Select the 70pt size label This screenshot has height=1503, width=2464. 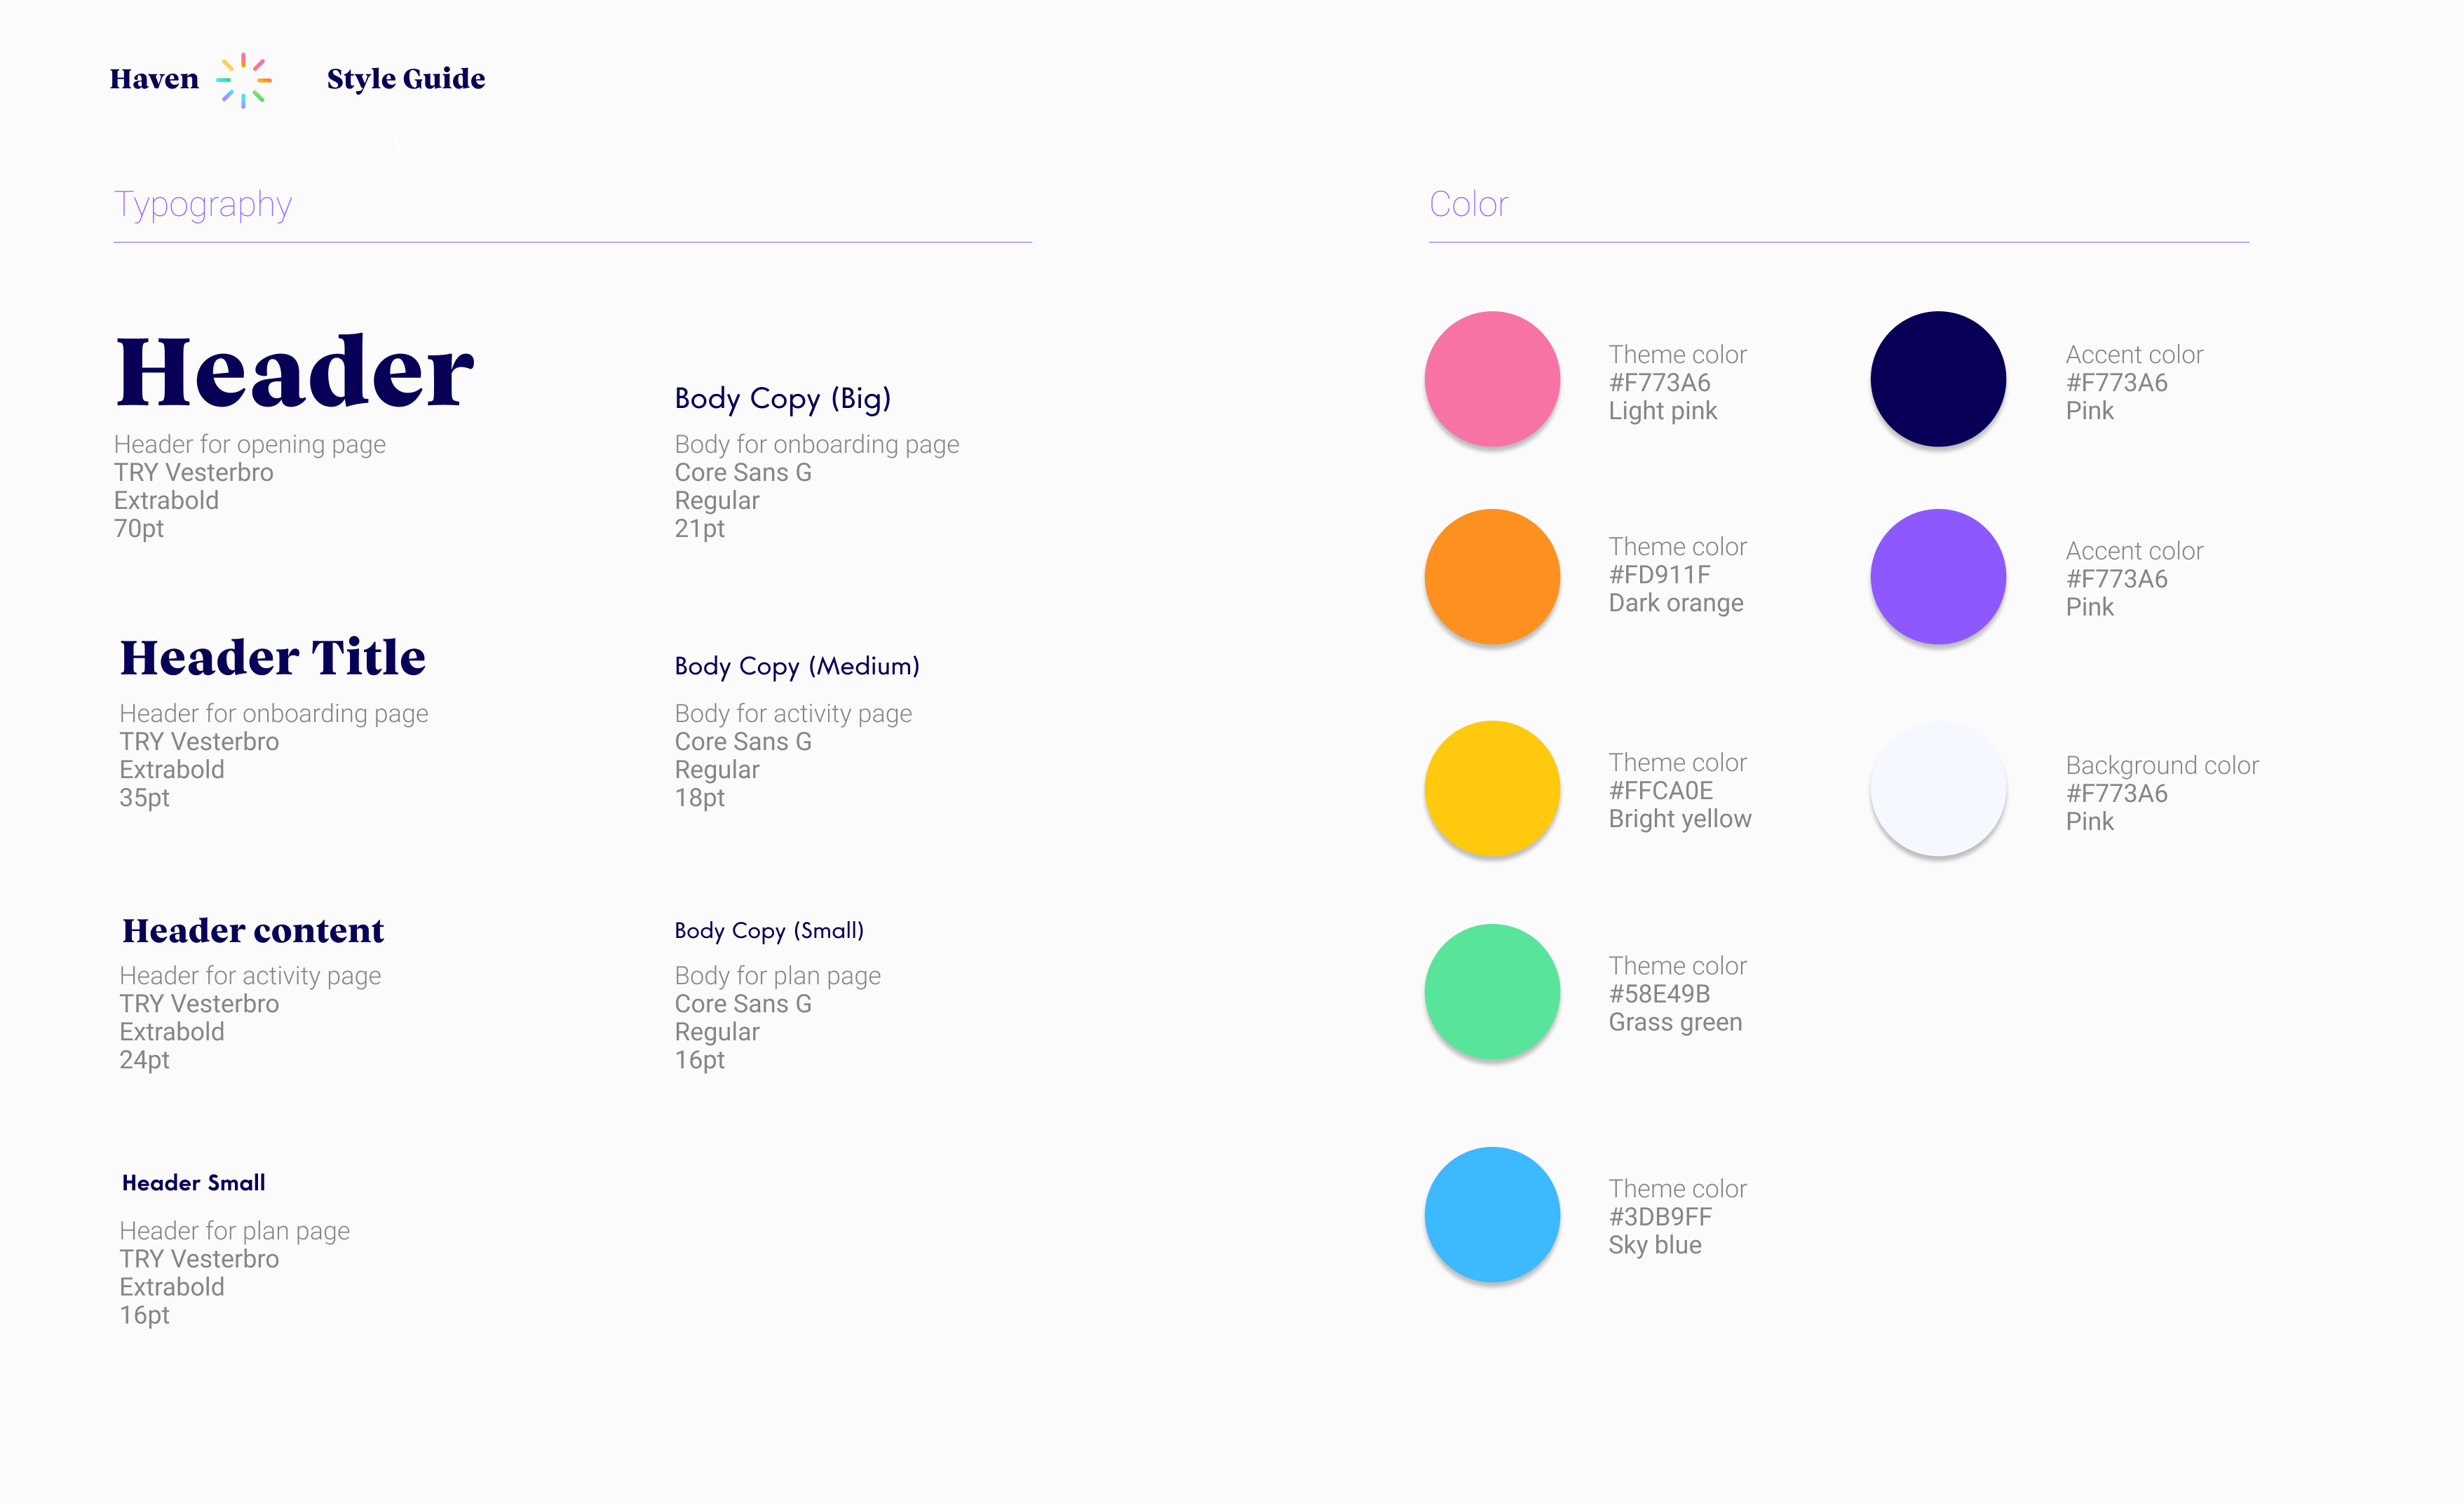point(139,528)
